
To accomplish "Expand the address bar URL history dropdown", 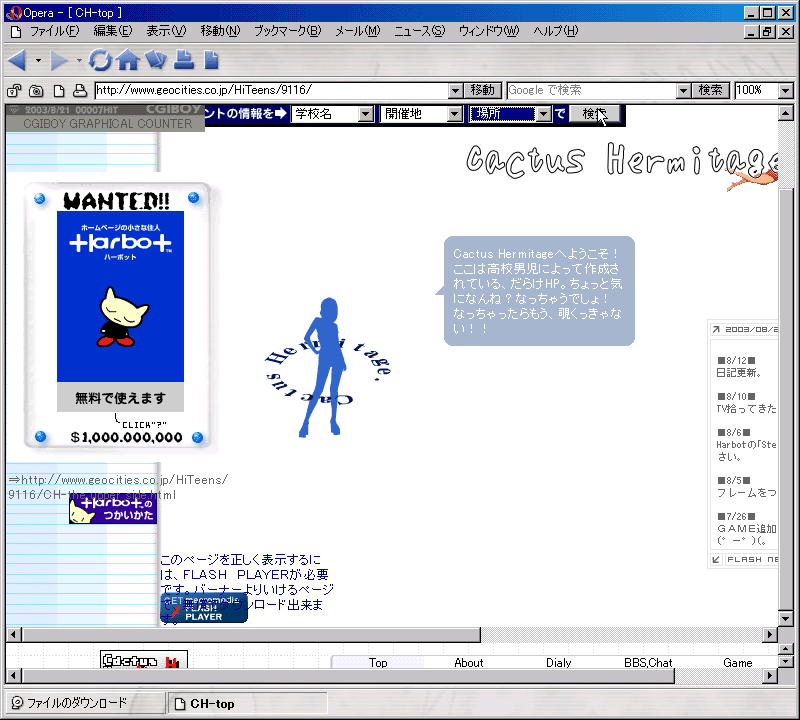I will coord(456,91).
